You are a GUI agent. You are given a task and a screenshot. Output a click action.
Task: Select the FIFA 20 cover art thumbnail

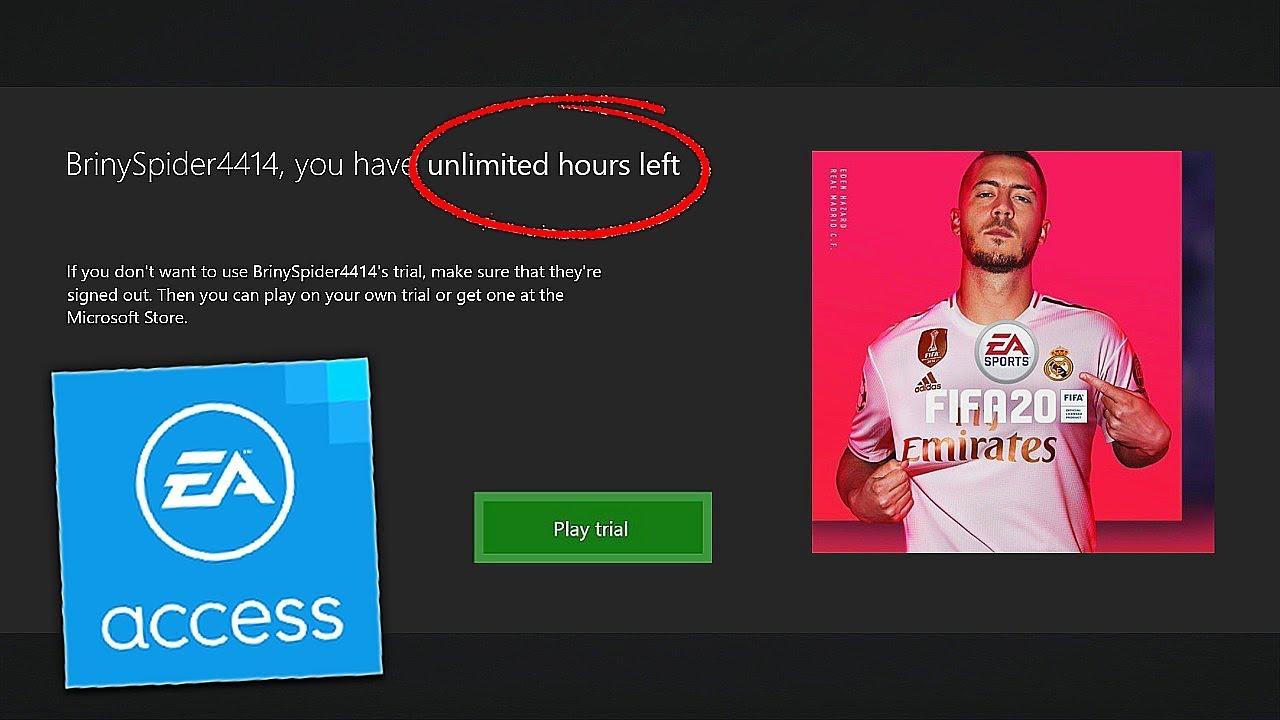click(x=1012, y=352)
